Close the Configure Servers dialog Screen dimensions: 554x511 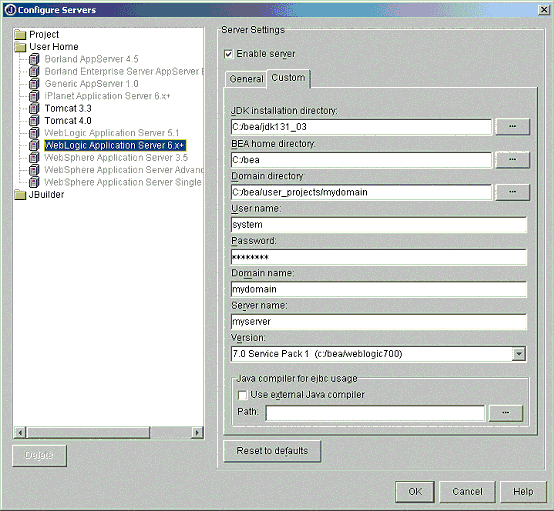(543, 10)
